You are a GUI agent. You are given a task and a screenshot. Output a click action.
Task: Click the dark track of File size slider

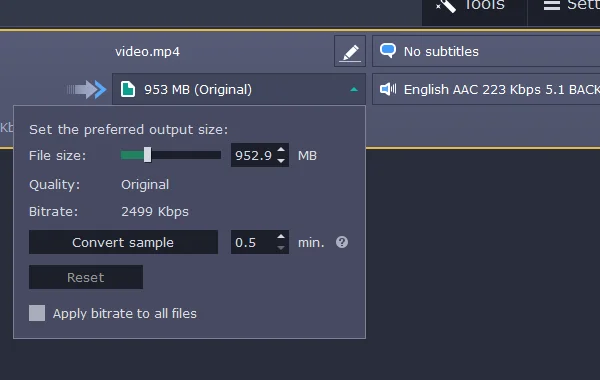point(186,155)
